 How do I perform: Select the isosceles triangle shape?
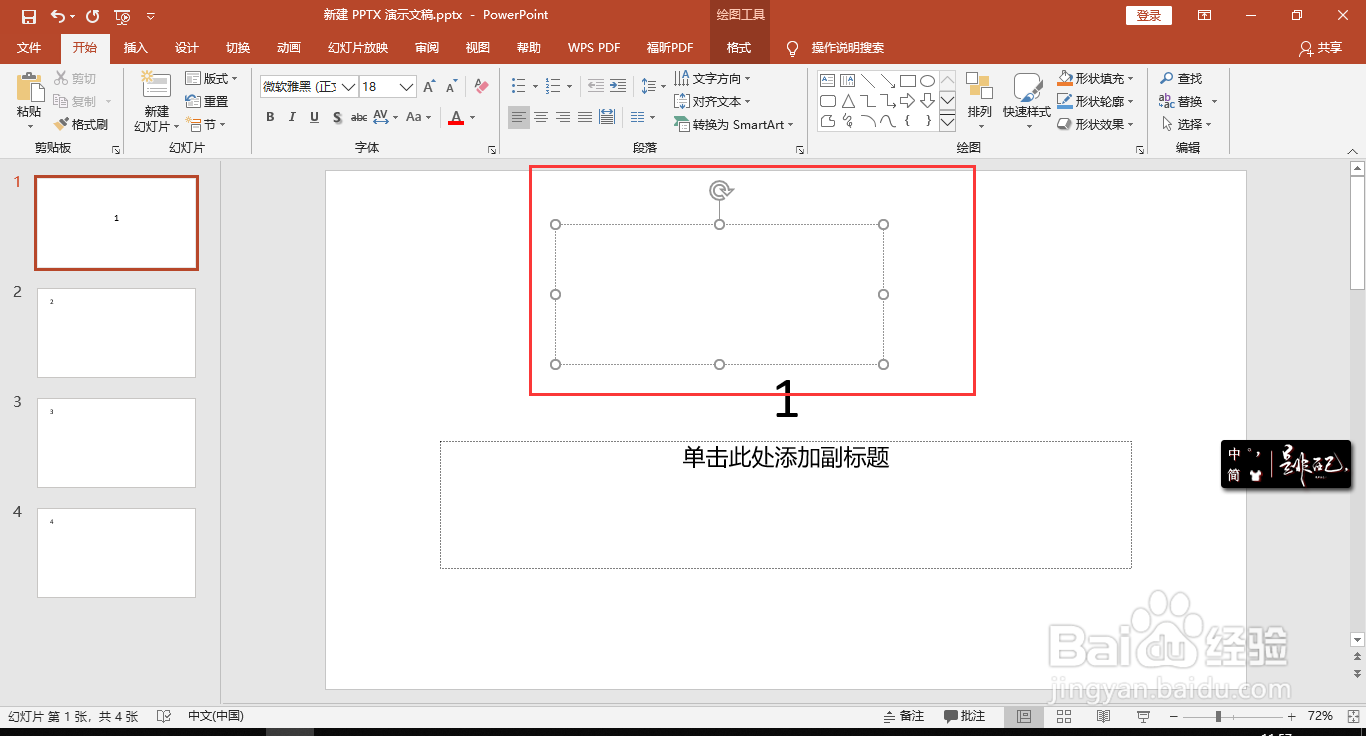847,101
